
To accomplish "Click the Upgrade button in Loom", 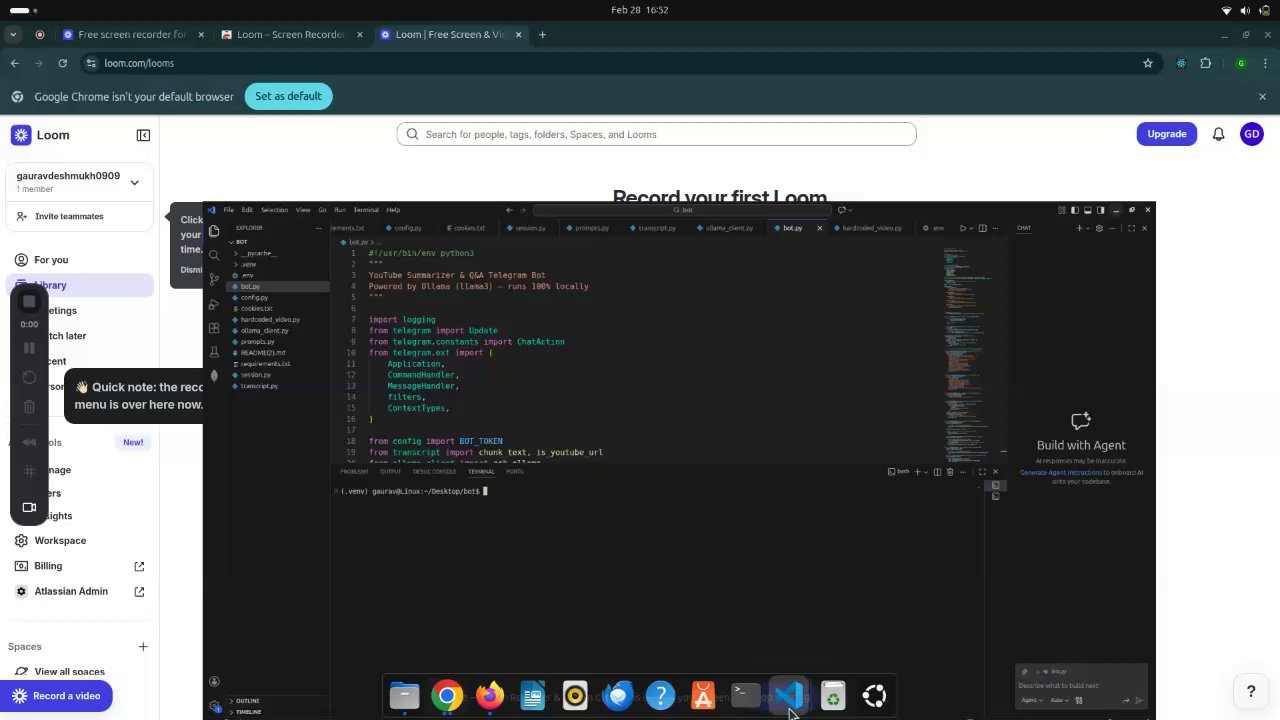I will point(1166,134).
